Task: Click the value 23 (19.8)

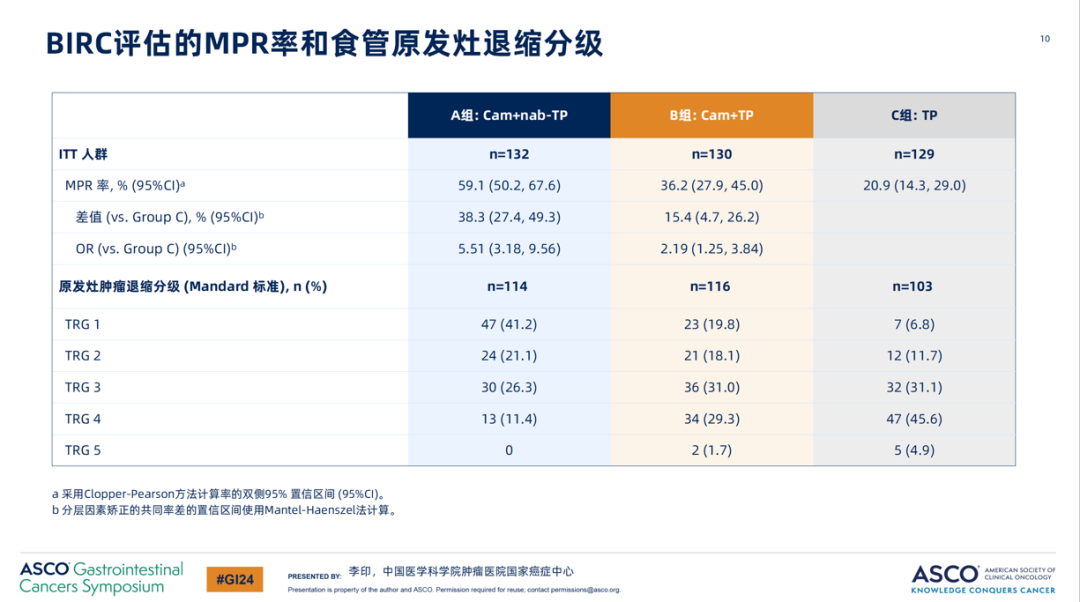Action: (712, 324)
